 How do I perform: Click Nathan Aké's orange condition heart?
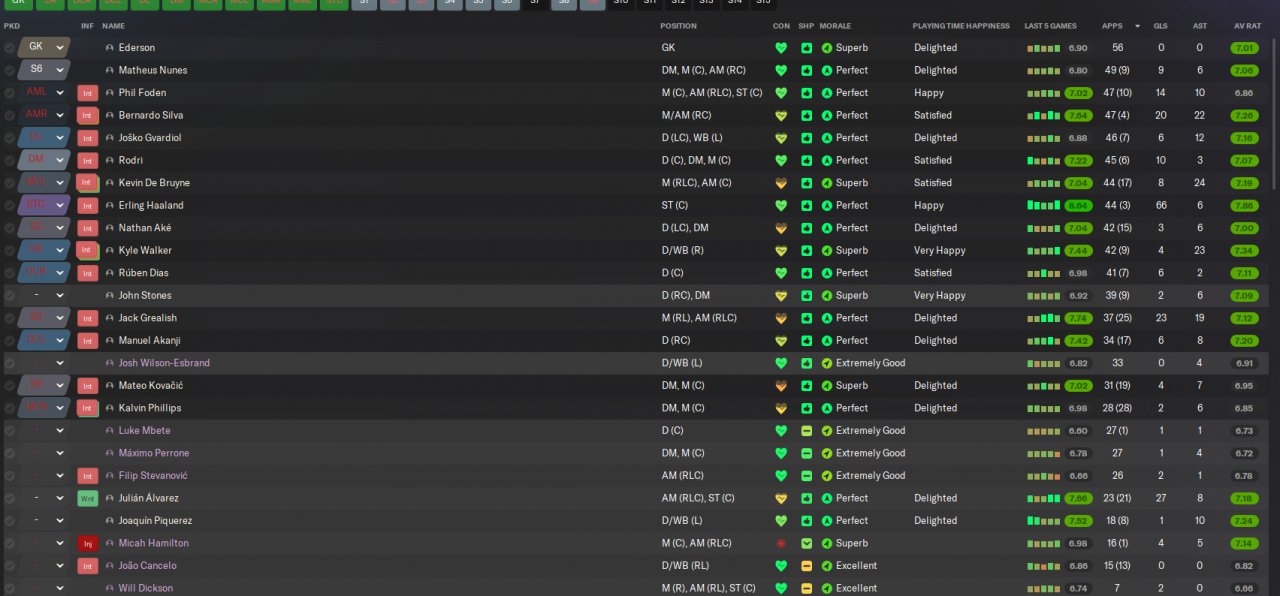pyautogui.click(x=781, y=228)
